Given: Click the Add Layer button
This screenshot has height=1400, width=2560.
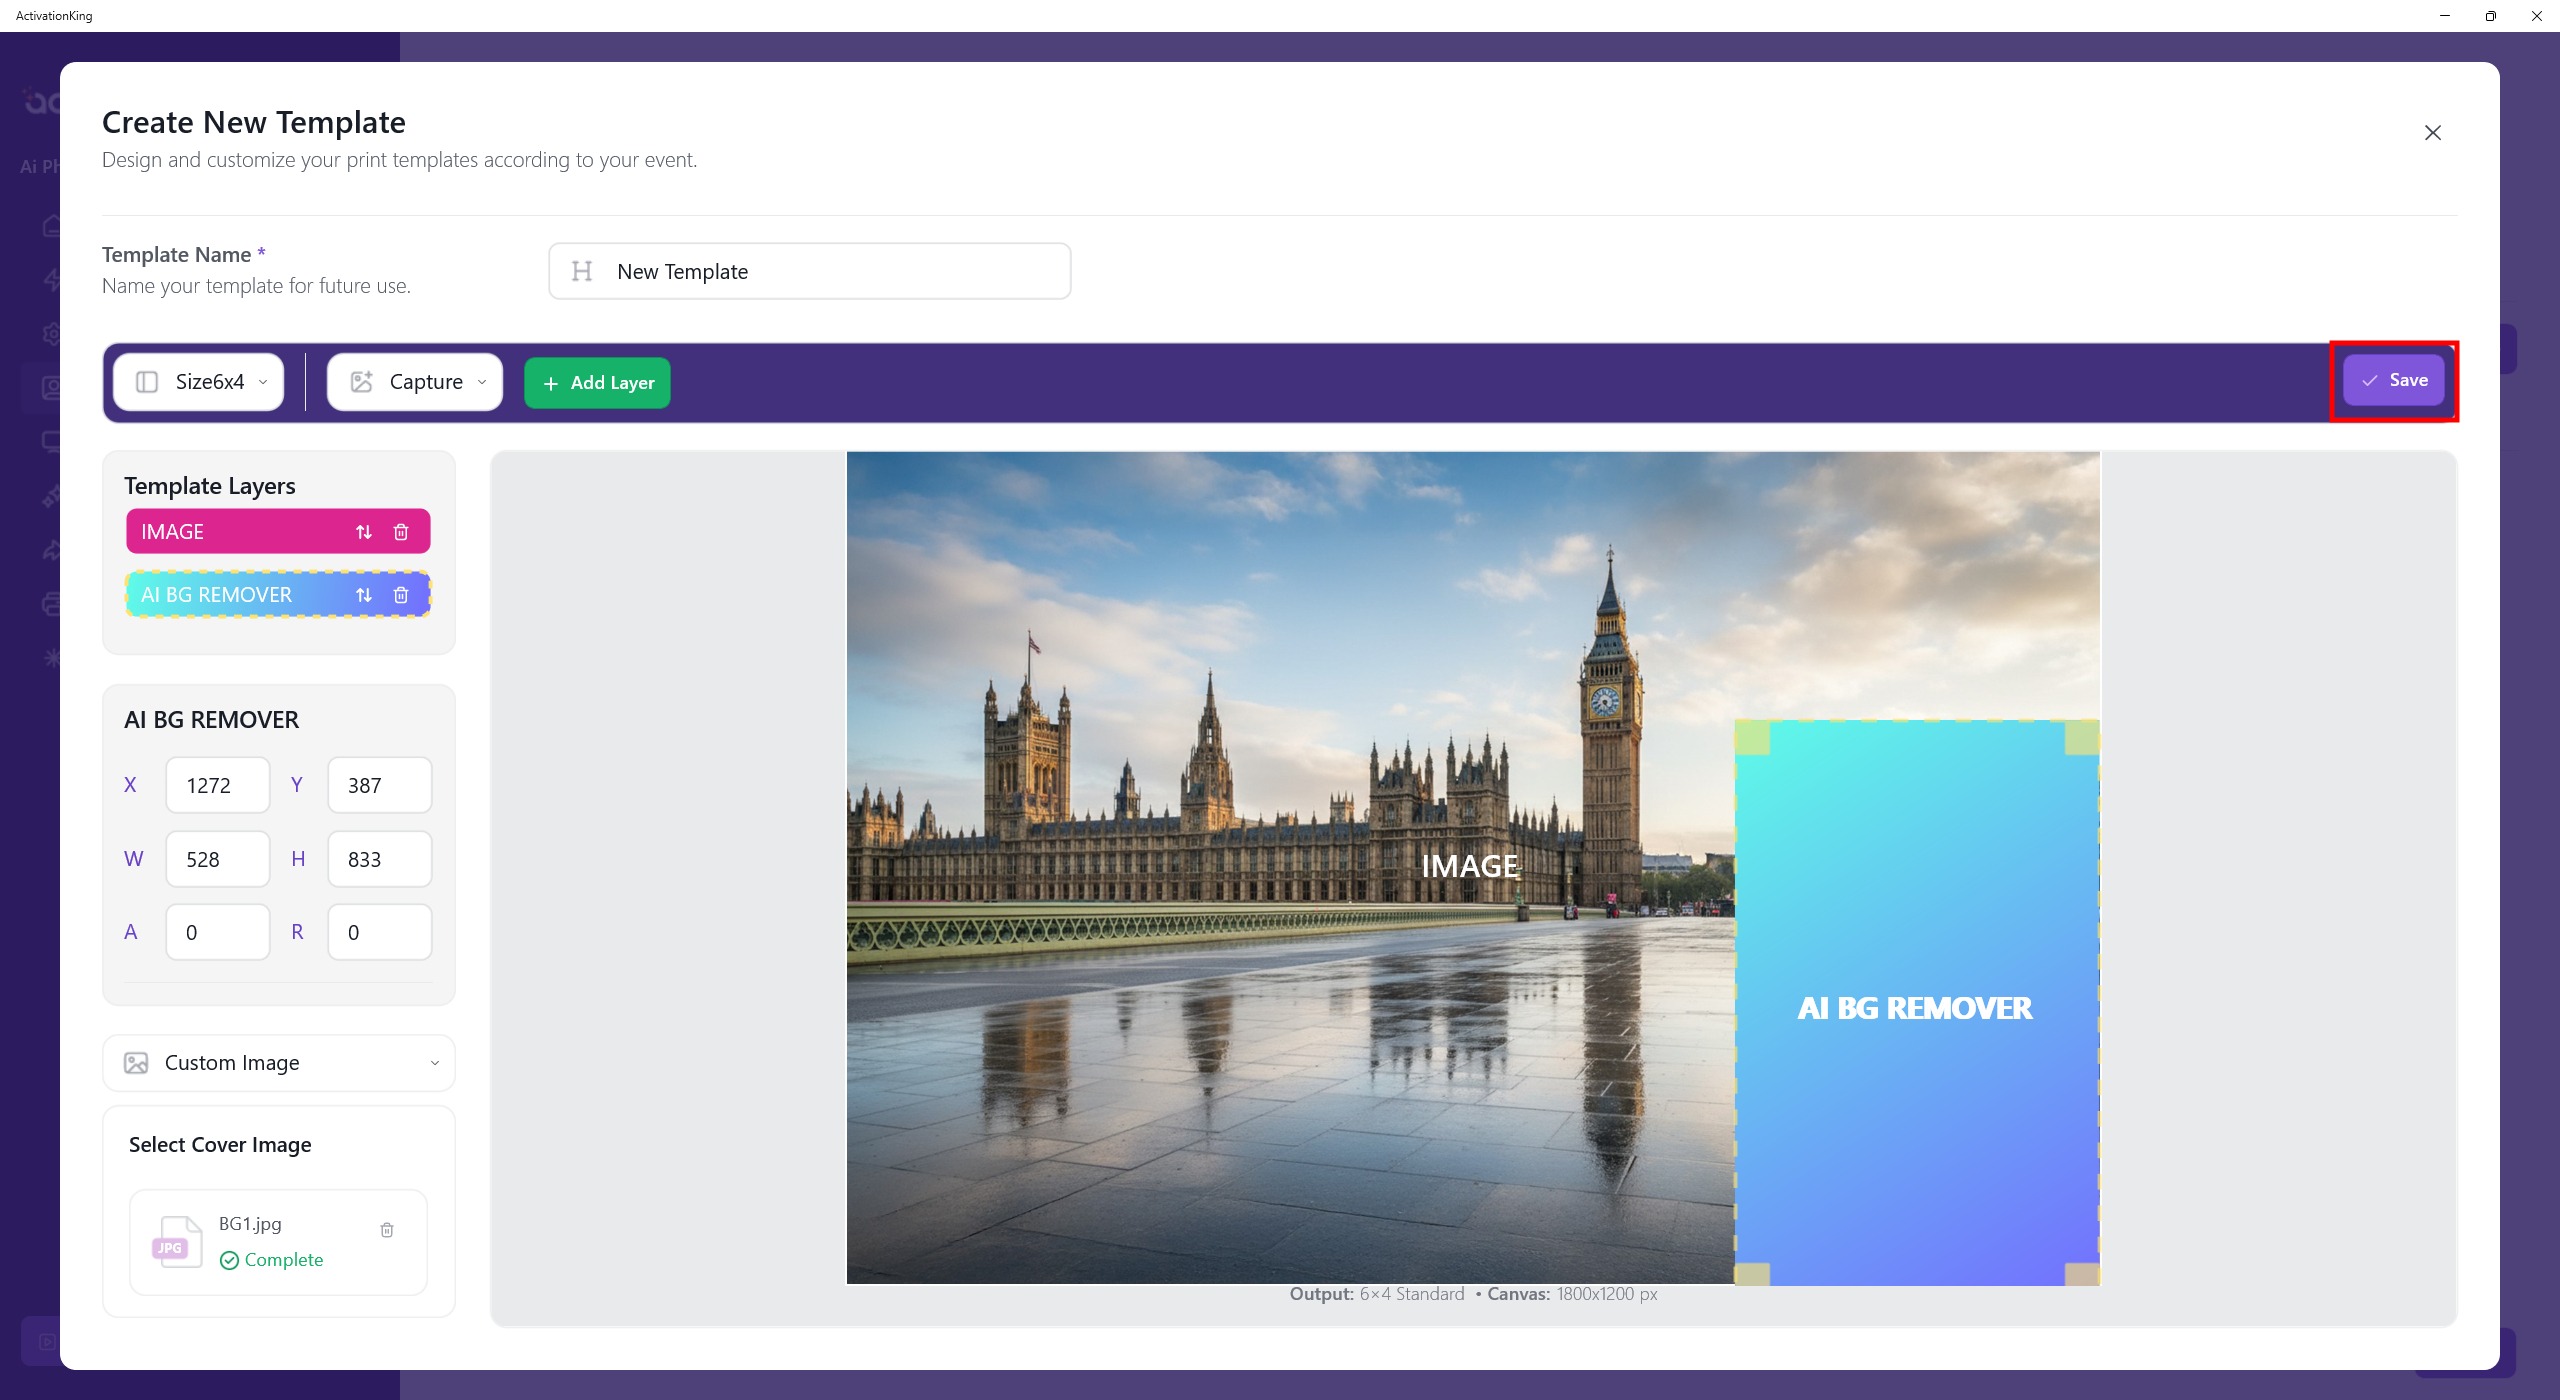Looking at the screenshot, I should [x=597, y=383].
